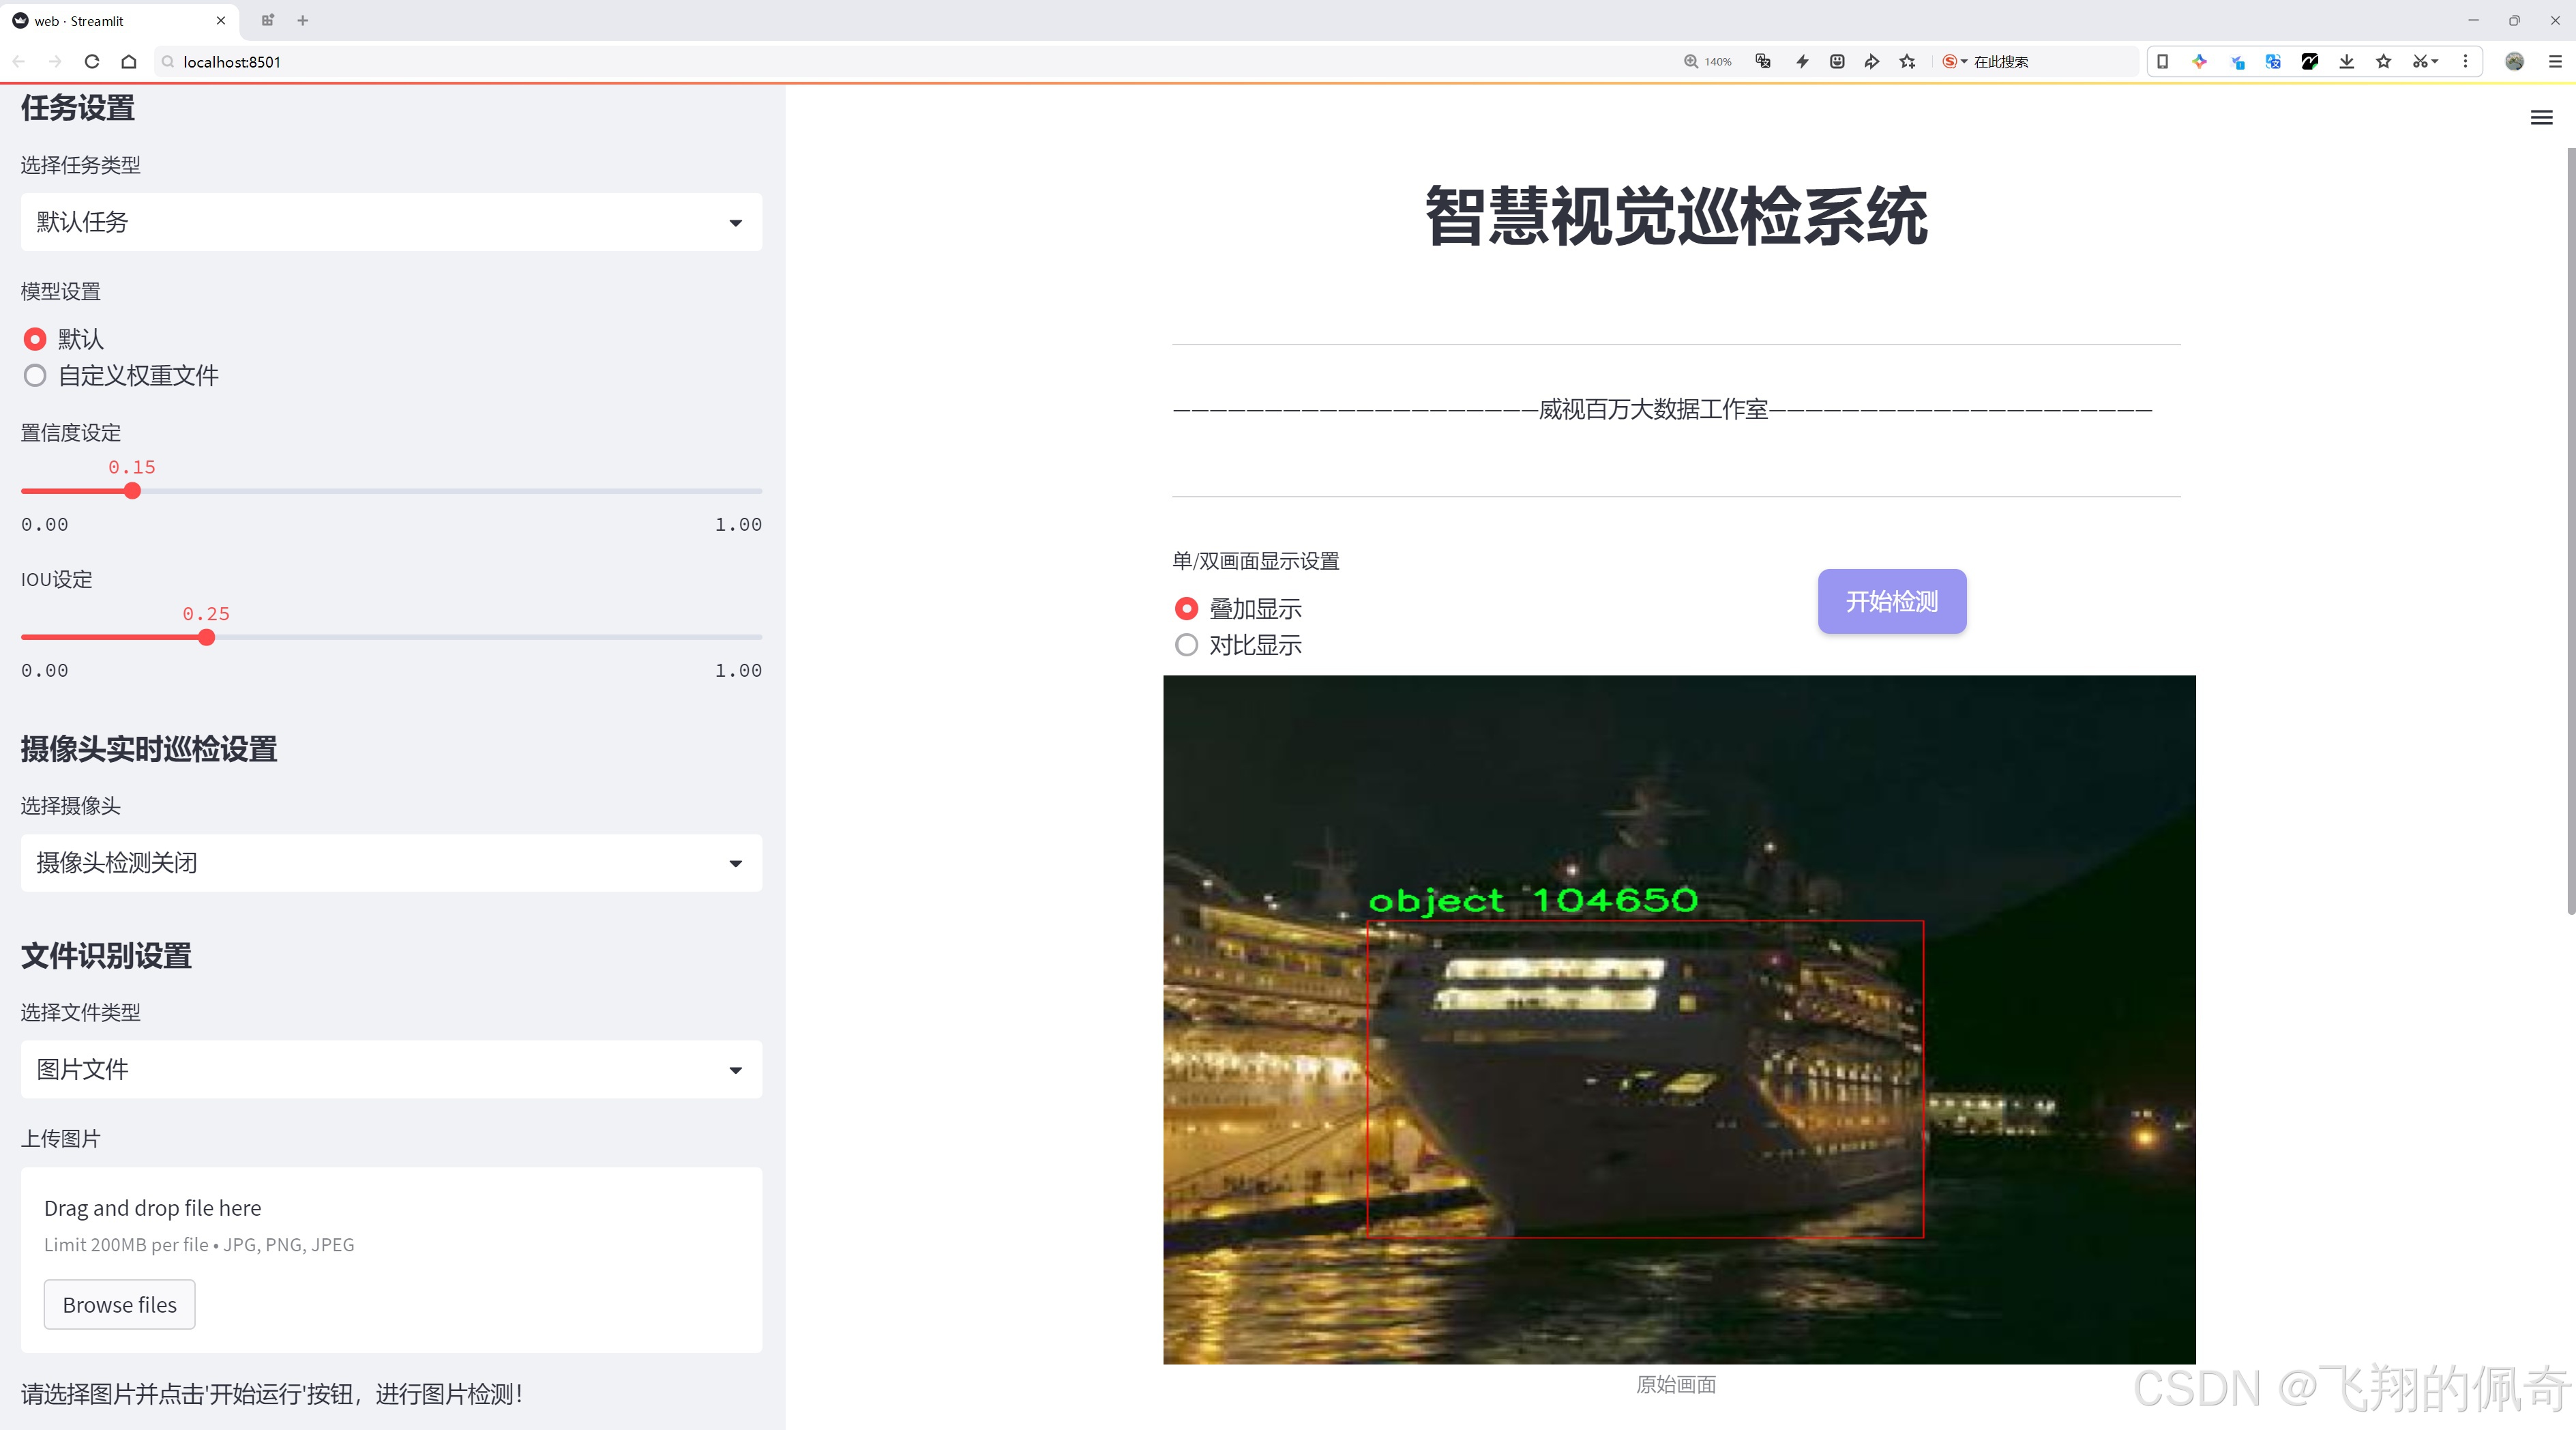Click the bookmark star icon in toolbar
Screen dimensions: 2576x1430
click(2383, 61)
